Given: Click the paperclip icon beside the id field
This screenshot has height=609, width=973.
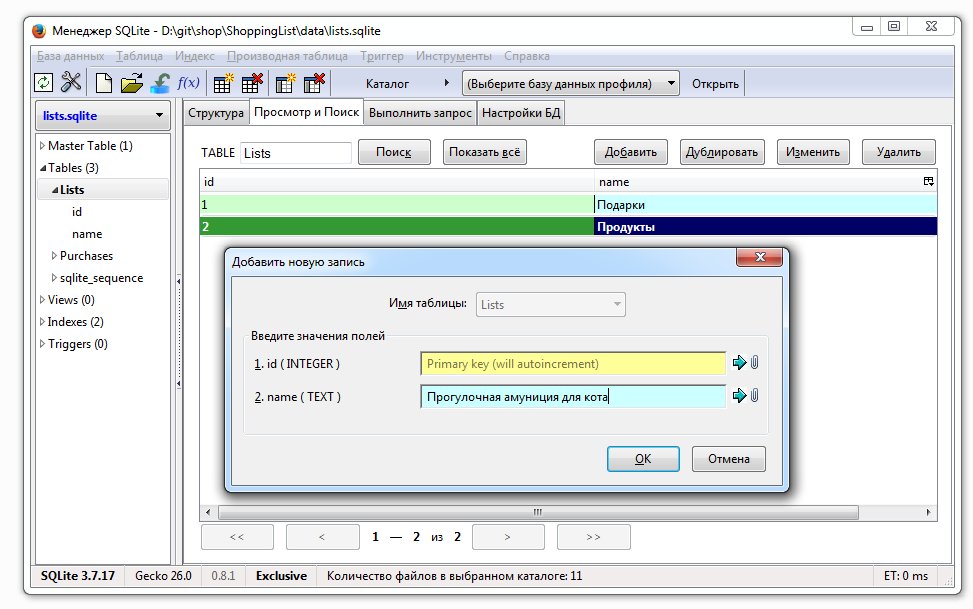Looking at the screenshot, I should pyautogui.click(x=755, y=363).
